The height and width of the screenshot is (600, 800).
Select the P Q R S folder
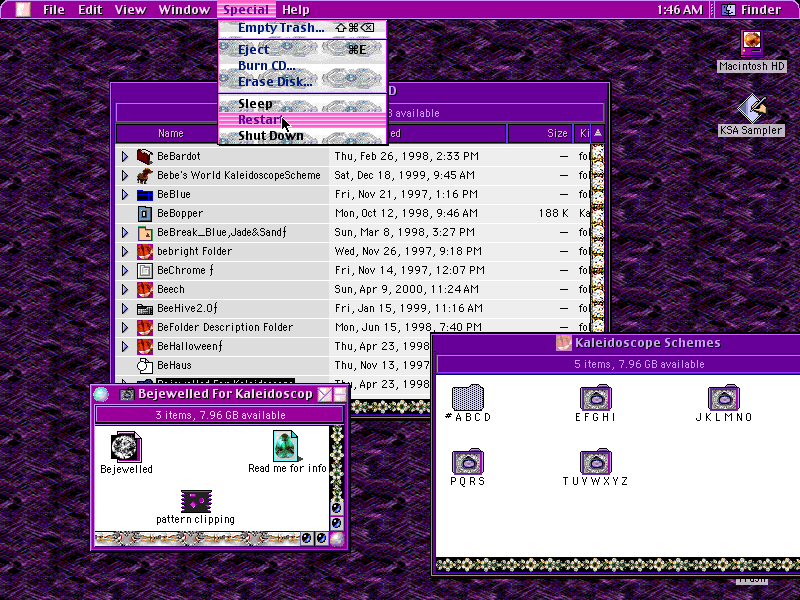pyautogui.click(x=468, y=461)
